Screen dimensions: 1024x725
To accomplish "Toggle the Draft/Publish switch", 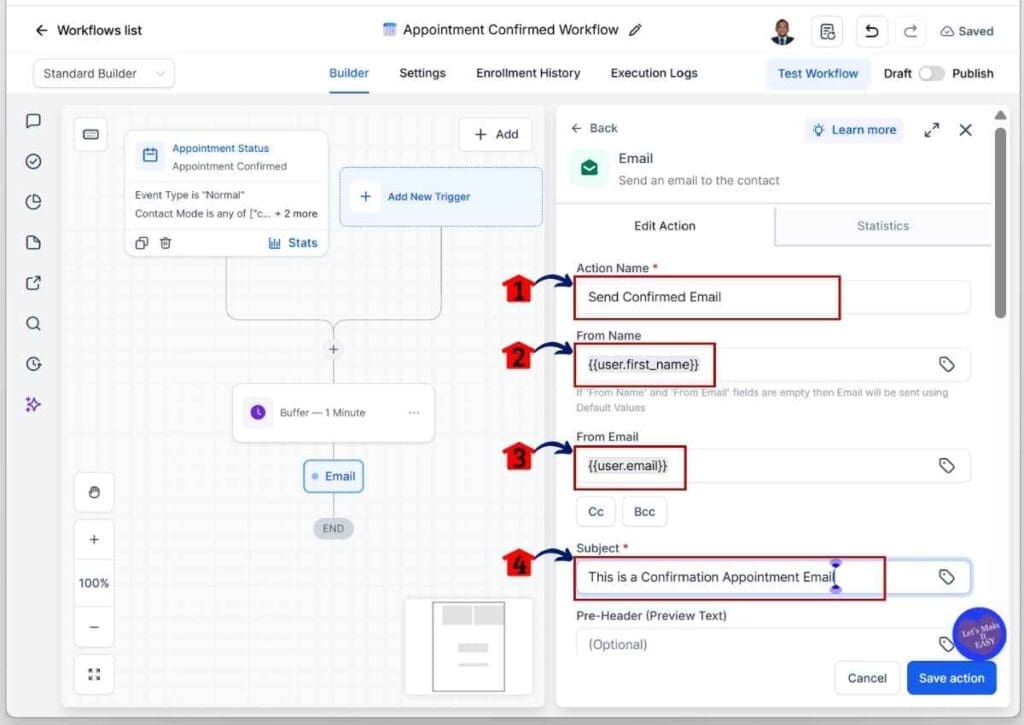I will 931,74.
